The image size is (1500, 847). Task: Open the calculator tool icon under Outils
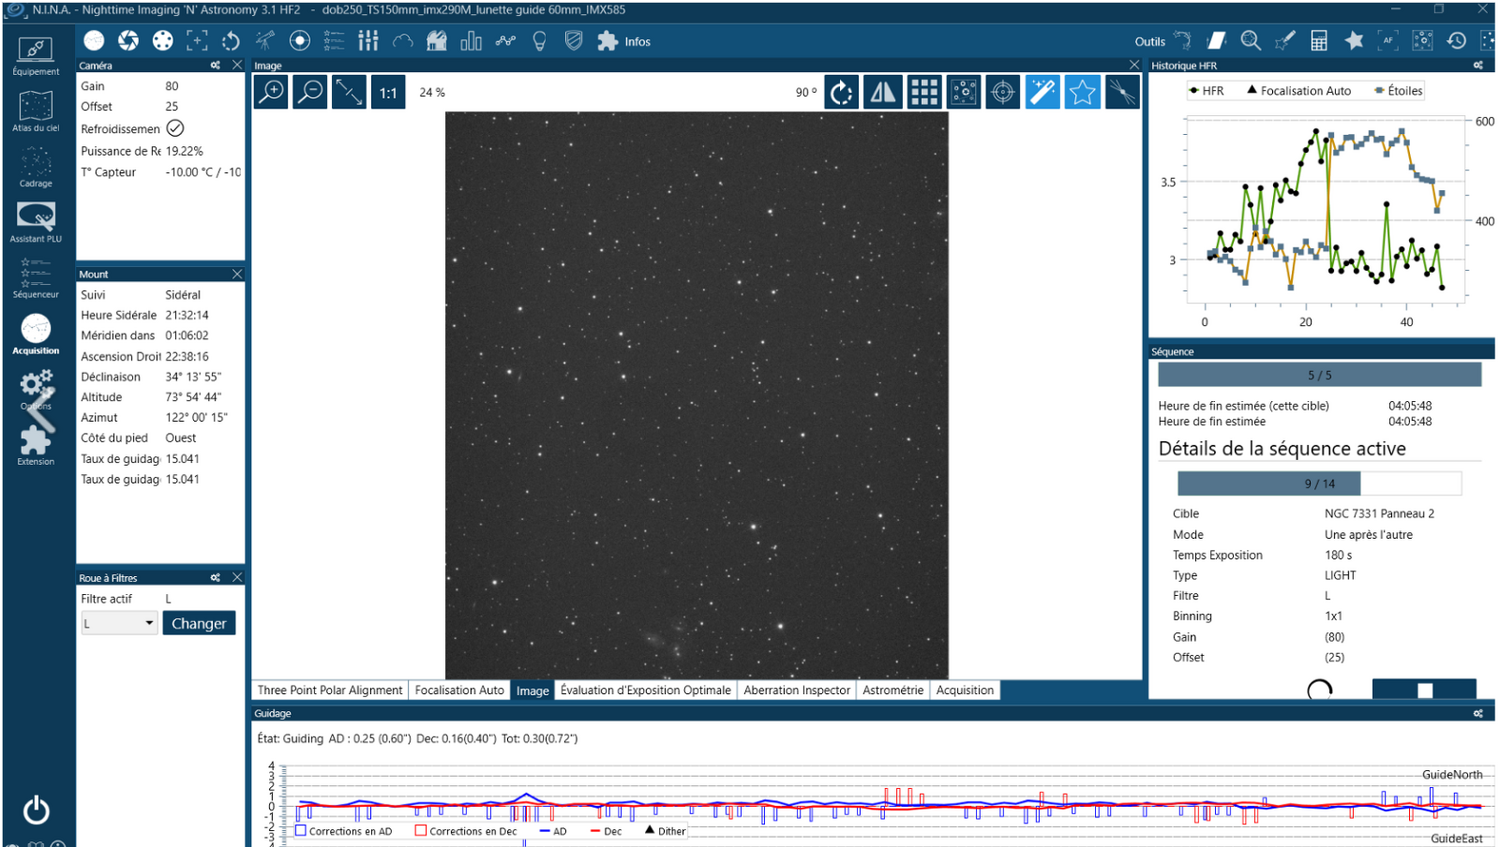point(1319,41)
